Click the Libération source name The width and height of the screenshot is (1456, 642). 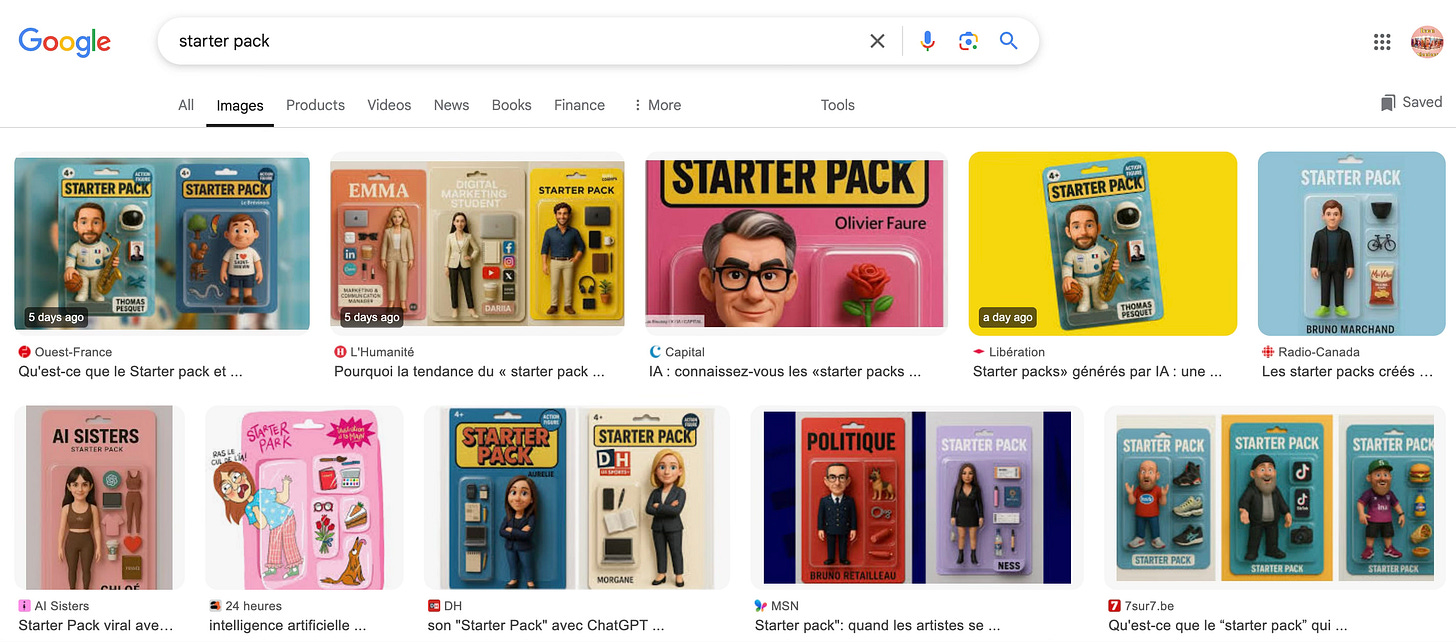[1017, 352]
